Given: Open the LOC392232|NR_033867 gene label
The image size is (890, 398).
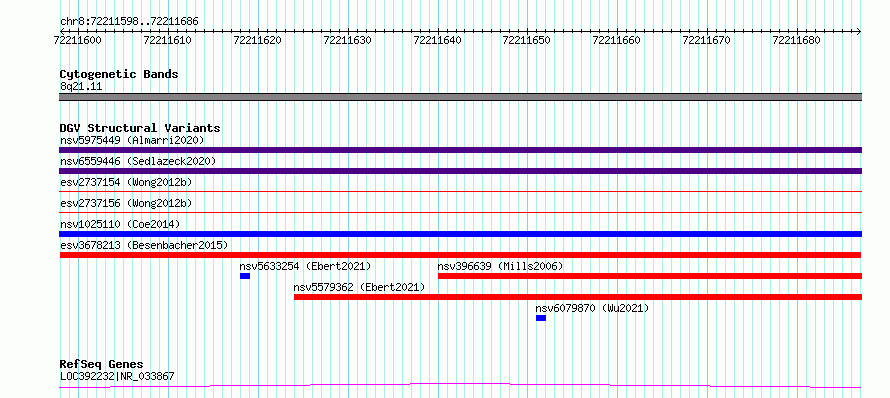Looking at the screenshot, I should click(117, 376).
